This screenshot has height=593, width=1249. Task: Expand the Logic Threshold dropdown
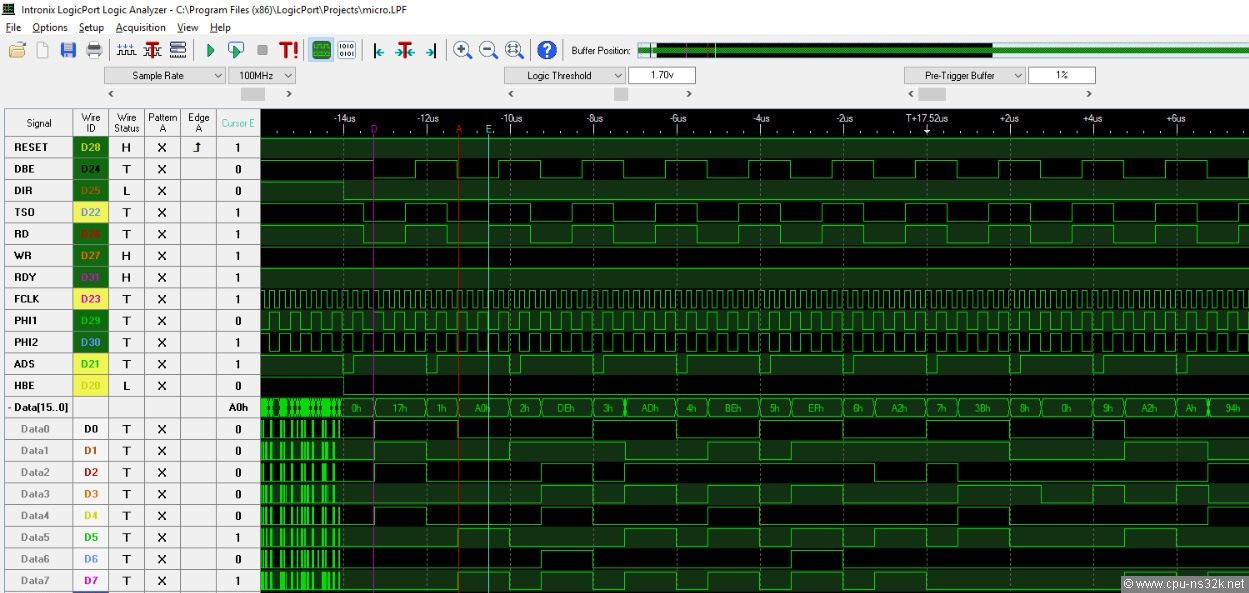click(564, 75)
